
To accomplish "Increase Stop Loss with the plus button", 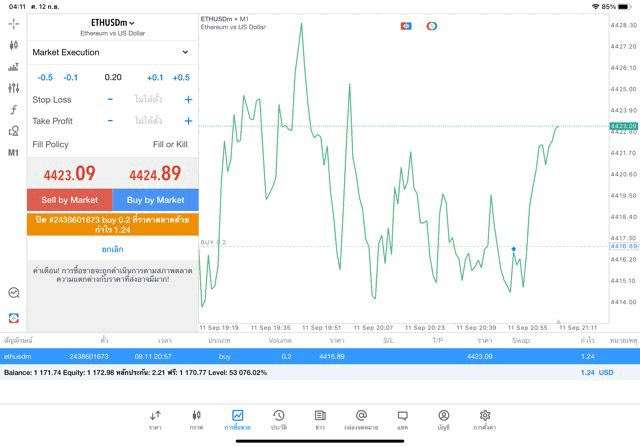I will pos(188,100).
